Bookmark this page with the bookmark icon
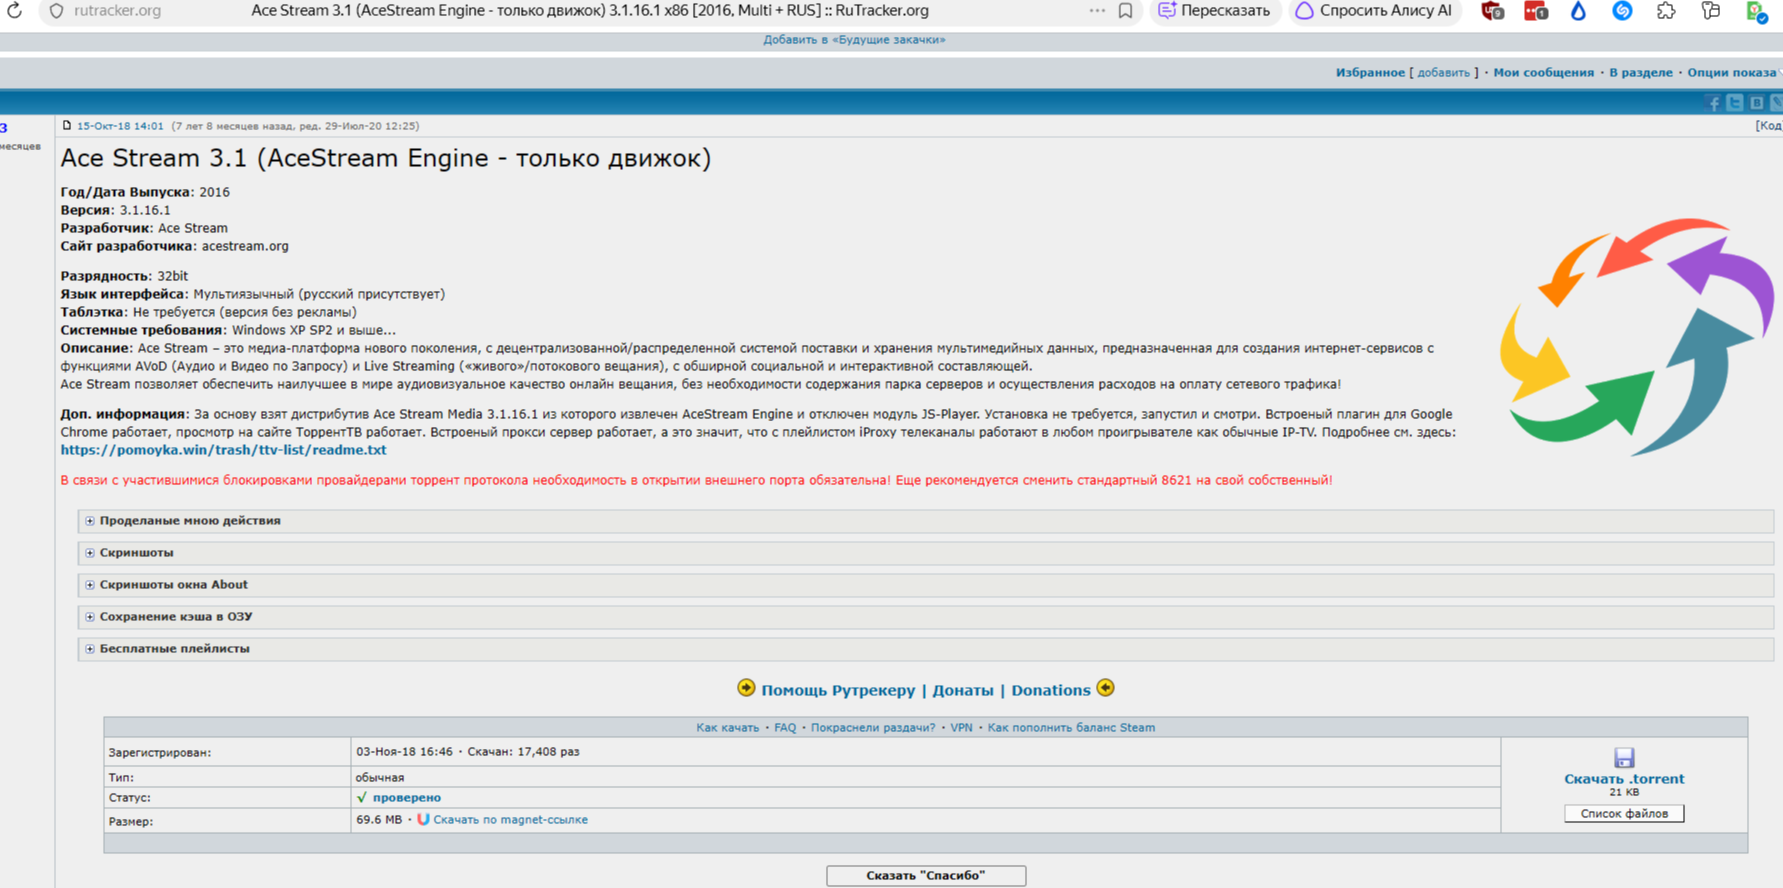Image resolution: width=1783 pixels, height=888 pixels. tap(1126, 11)
